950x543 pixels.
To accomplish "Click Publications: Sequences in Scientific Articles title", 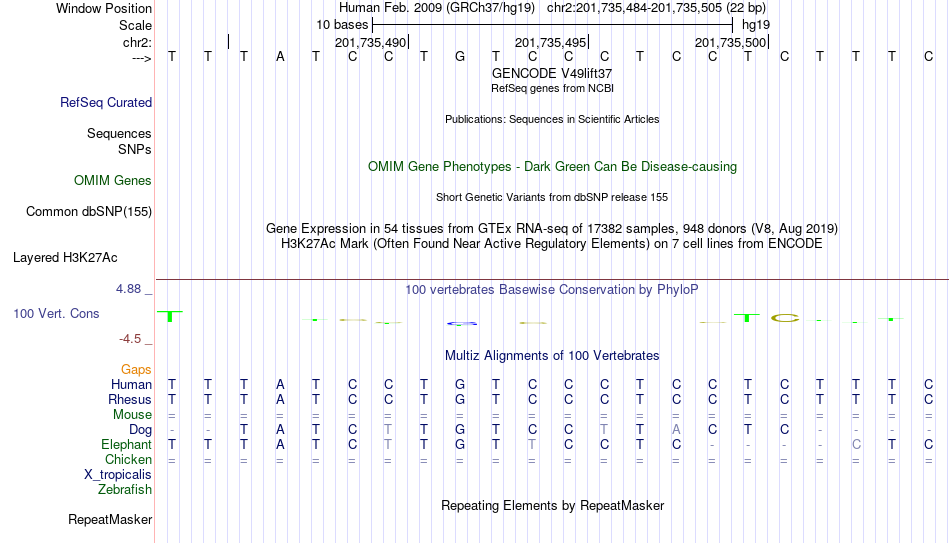I will pyautogui.click(x=552, y=119).
